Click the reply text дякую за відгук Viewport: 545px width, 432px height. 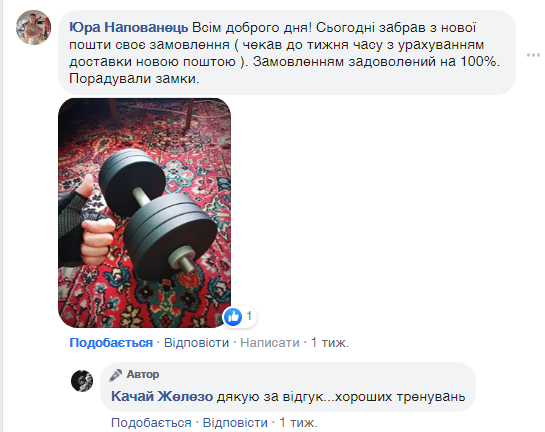pyautogui.click(x=270, y=396)
